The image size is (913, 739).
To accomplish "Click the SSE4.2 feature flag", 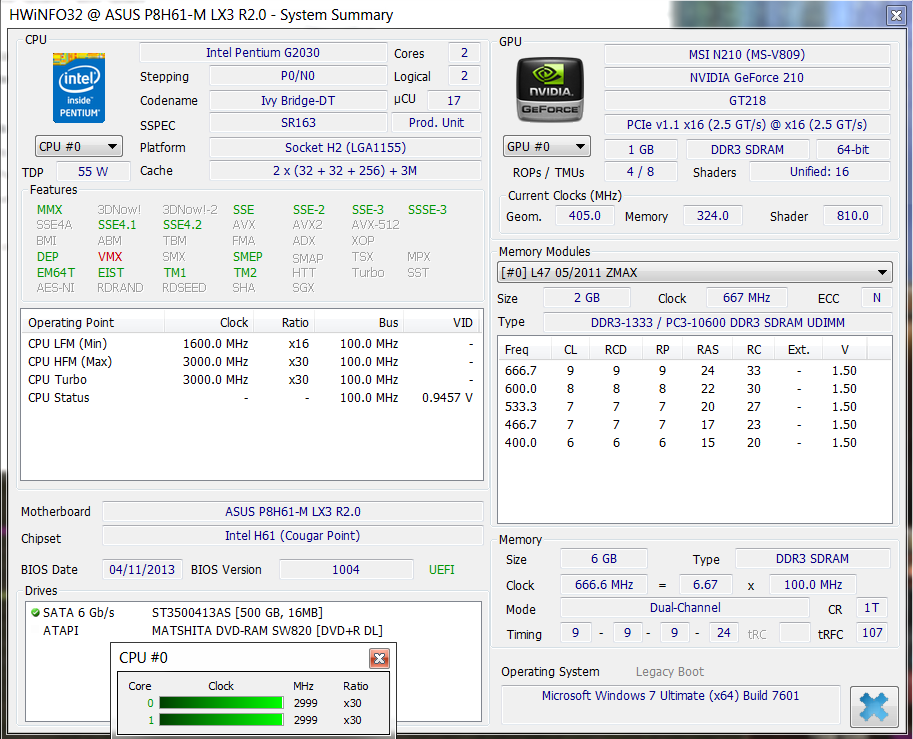I will click(x=182, y=225).
